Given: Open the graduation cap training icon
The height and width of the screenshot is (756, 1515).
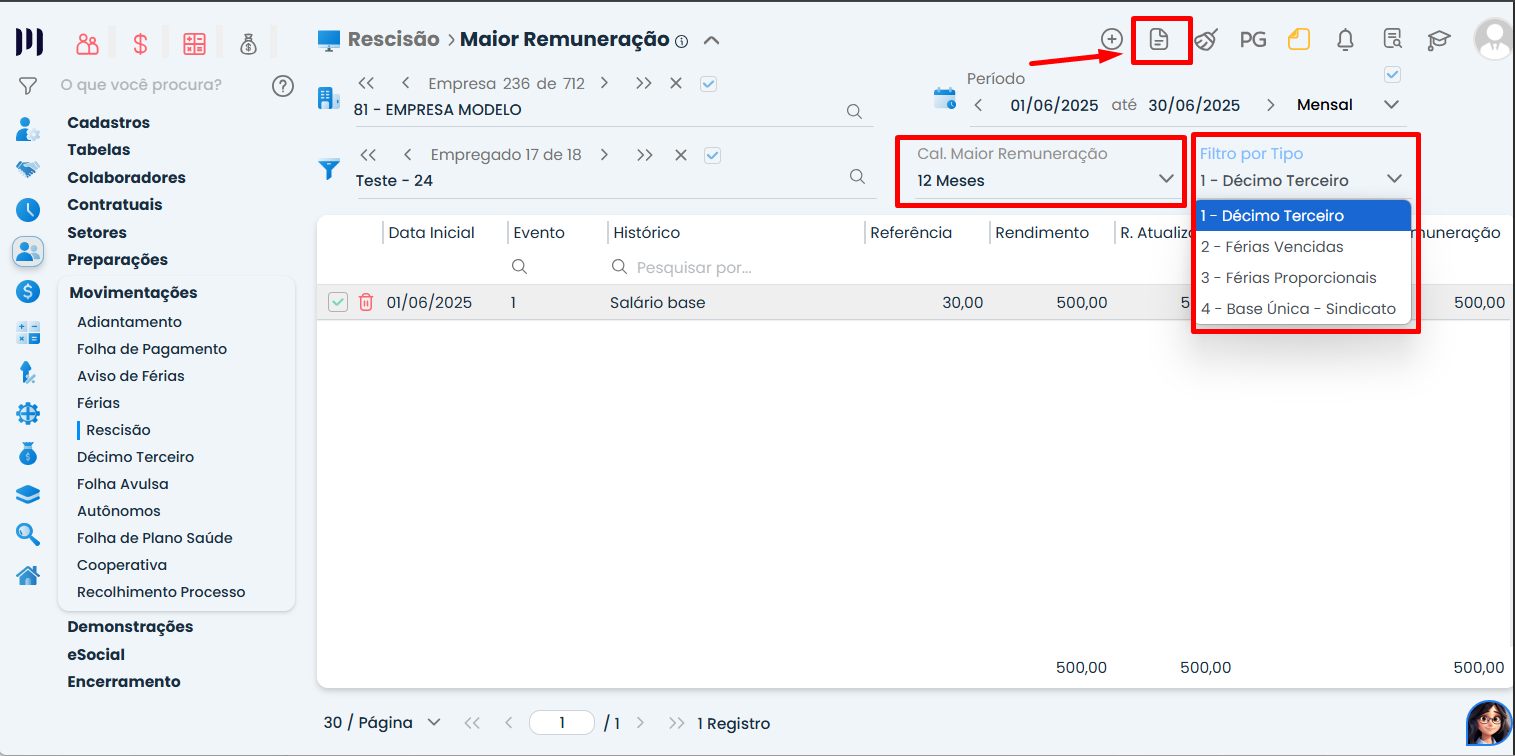Looking at the screenshot, I should 1439,40.
